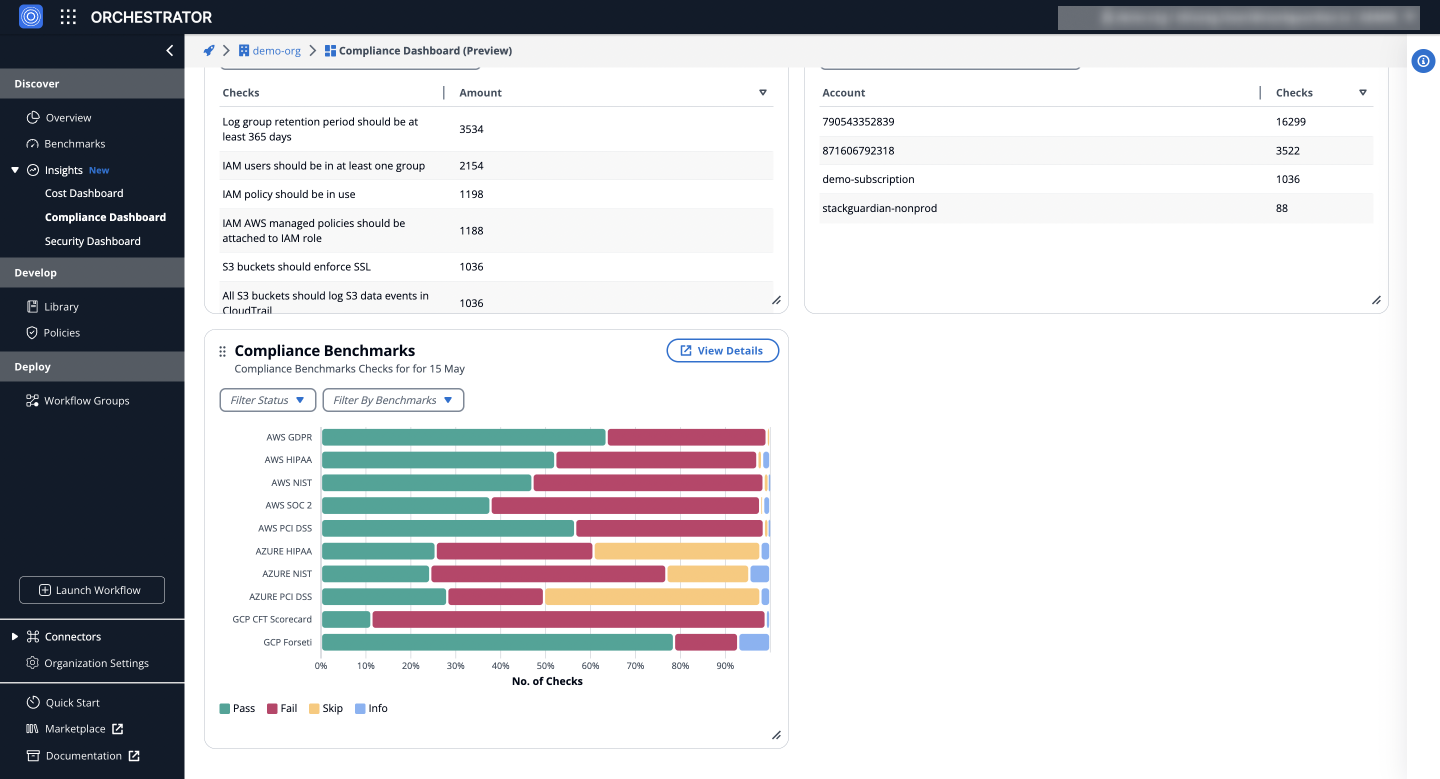The image size is (1440, 779).
Task: Click the Benchmarks icon in the sidebar
Action: point(31,143)
